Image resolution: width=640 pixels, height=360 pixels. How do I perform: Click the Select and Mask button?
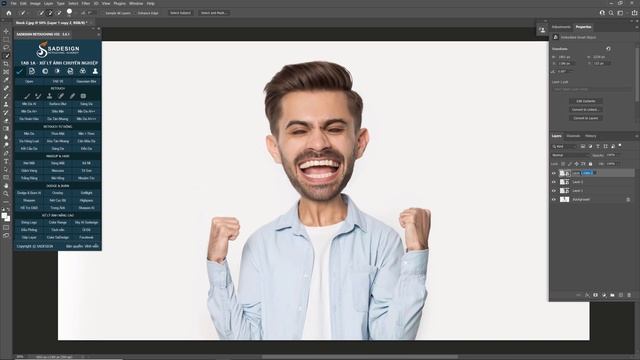pos(214,13)
